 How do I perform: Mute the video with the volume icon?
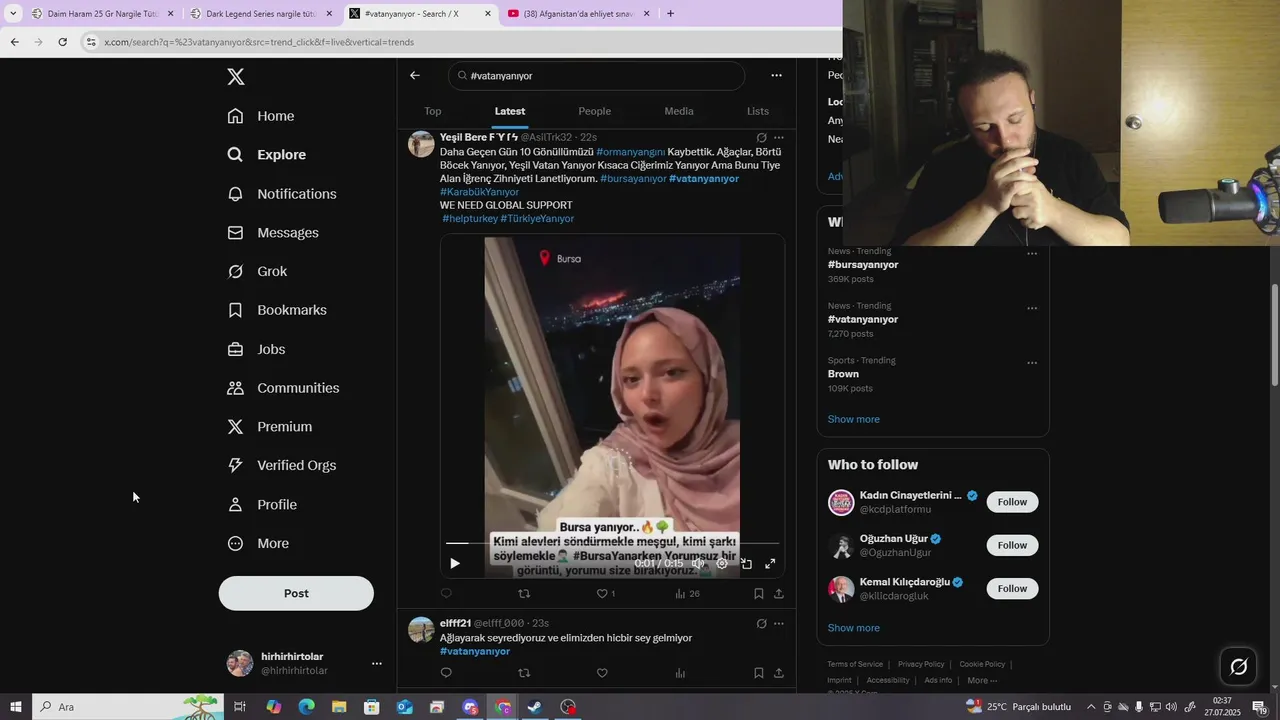(x=698, y=564)
